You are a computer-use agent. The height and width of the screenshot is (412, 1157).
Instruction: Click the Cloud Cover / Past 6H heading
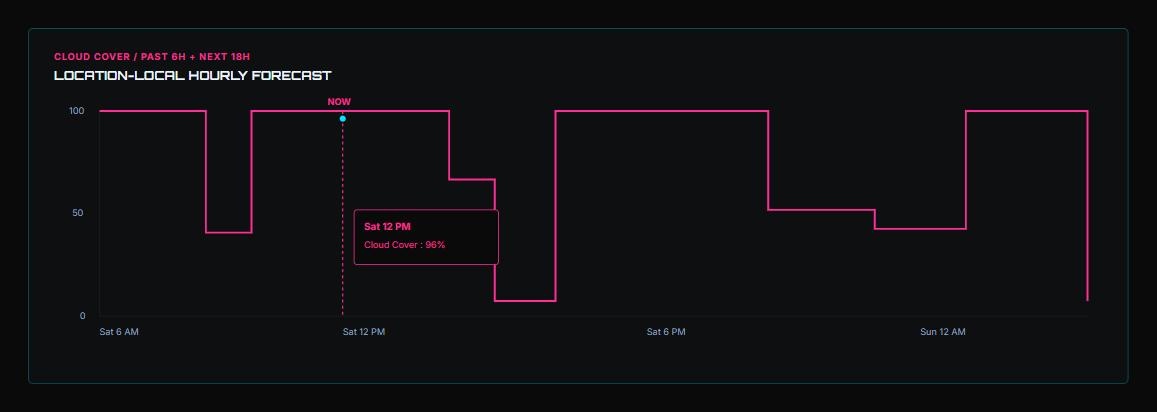[157, 56]
